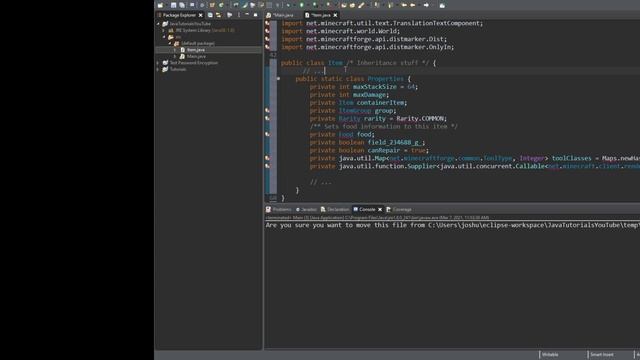Click error marker beside the Dist import
Image resolution: width=640 pixels, height=360 pixels.
267,39
